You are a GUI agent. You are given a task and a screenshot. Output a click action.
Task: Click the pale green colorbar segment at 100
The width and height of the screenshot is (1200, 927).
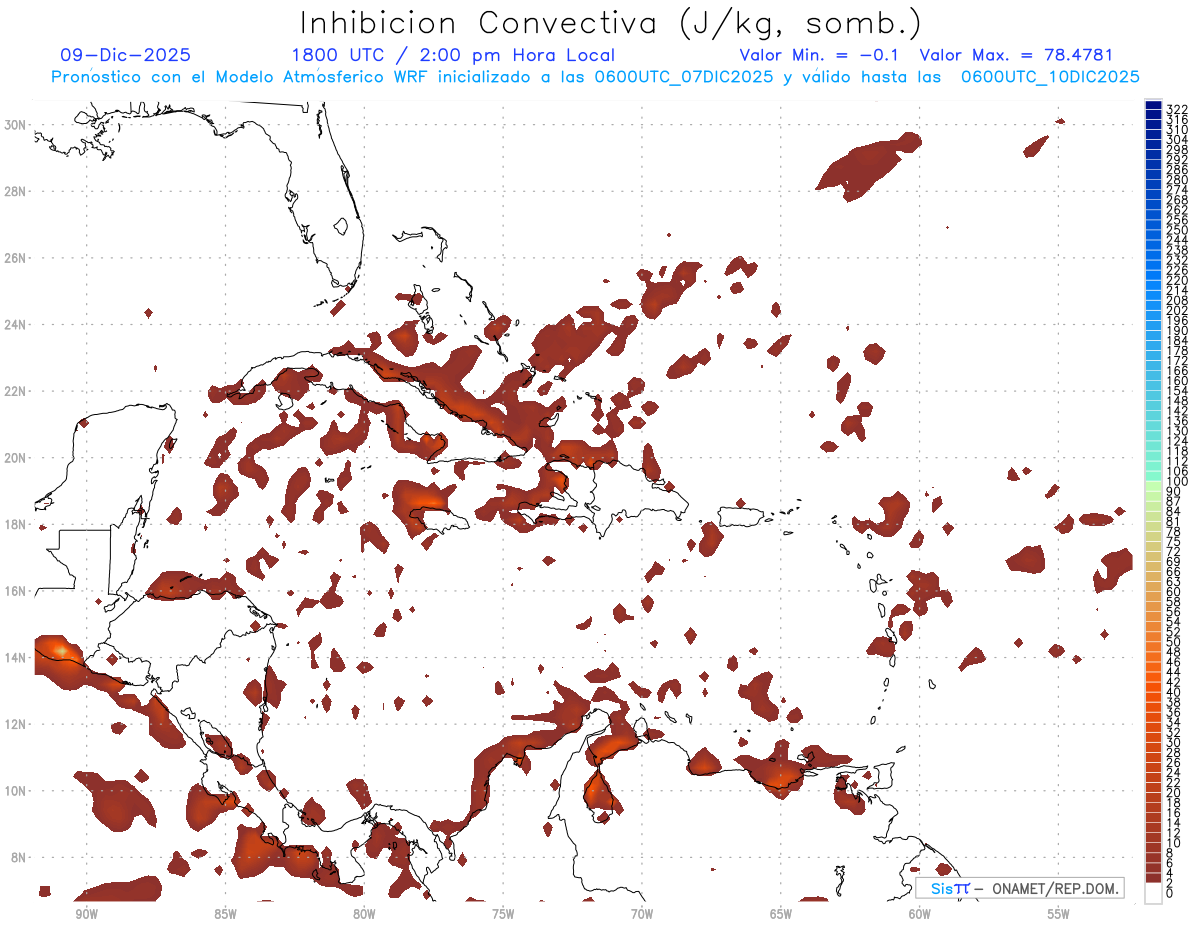coord(1153,486)
